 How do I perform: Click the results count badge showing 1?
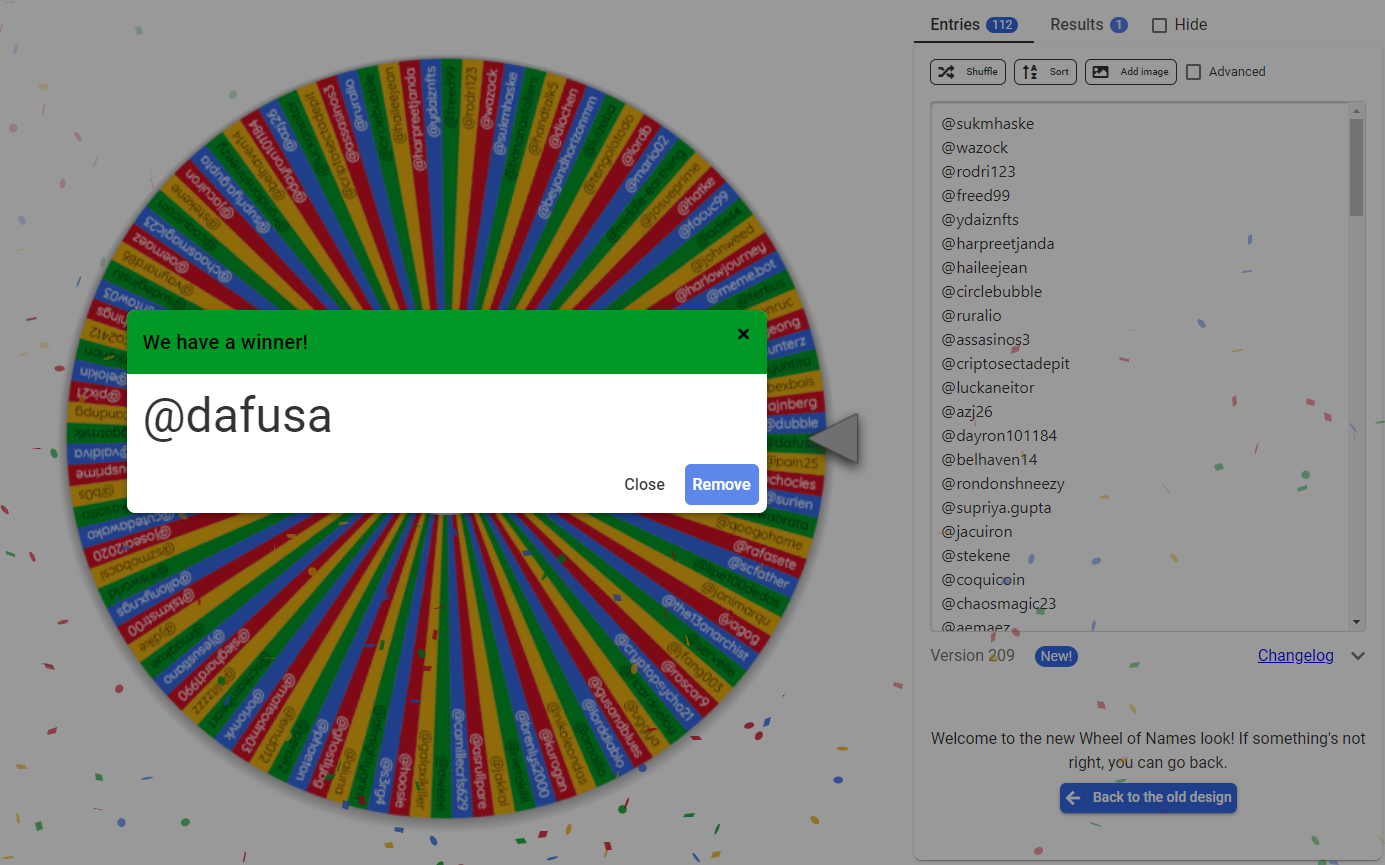[1119, 25]
